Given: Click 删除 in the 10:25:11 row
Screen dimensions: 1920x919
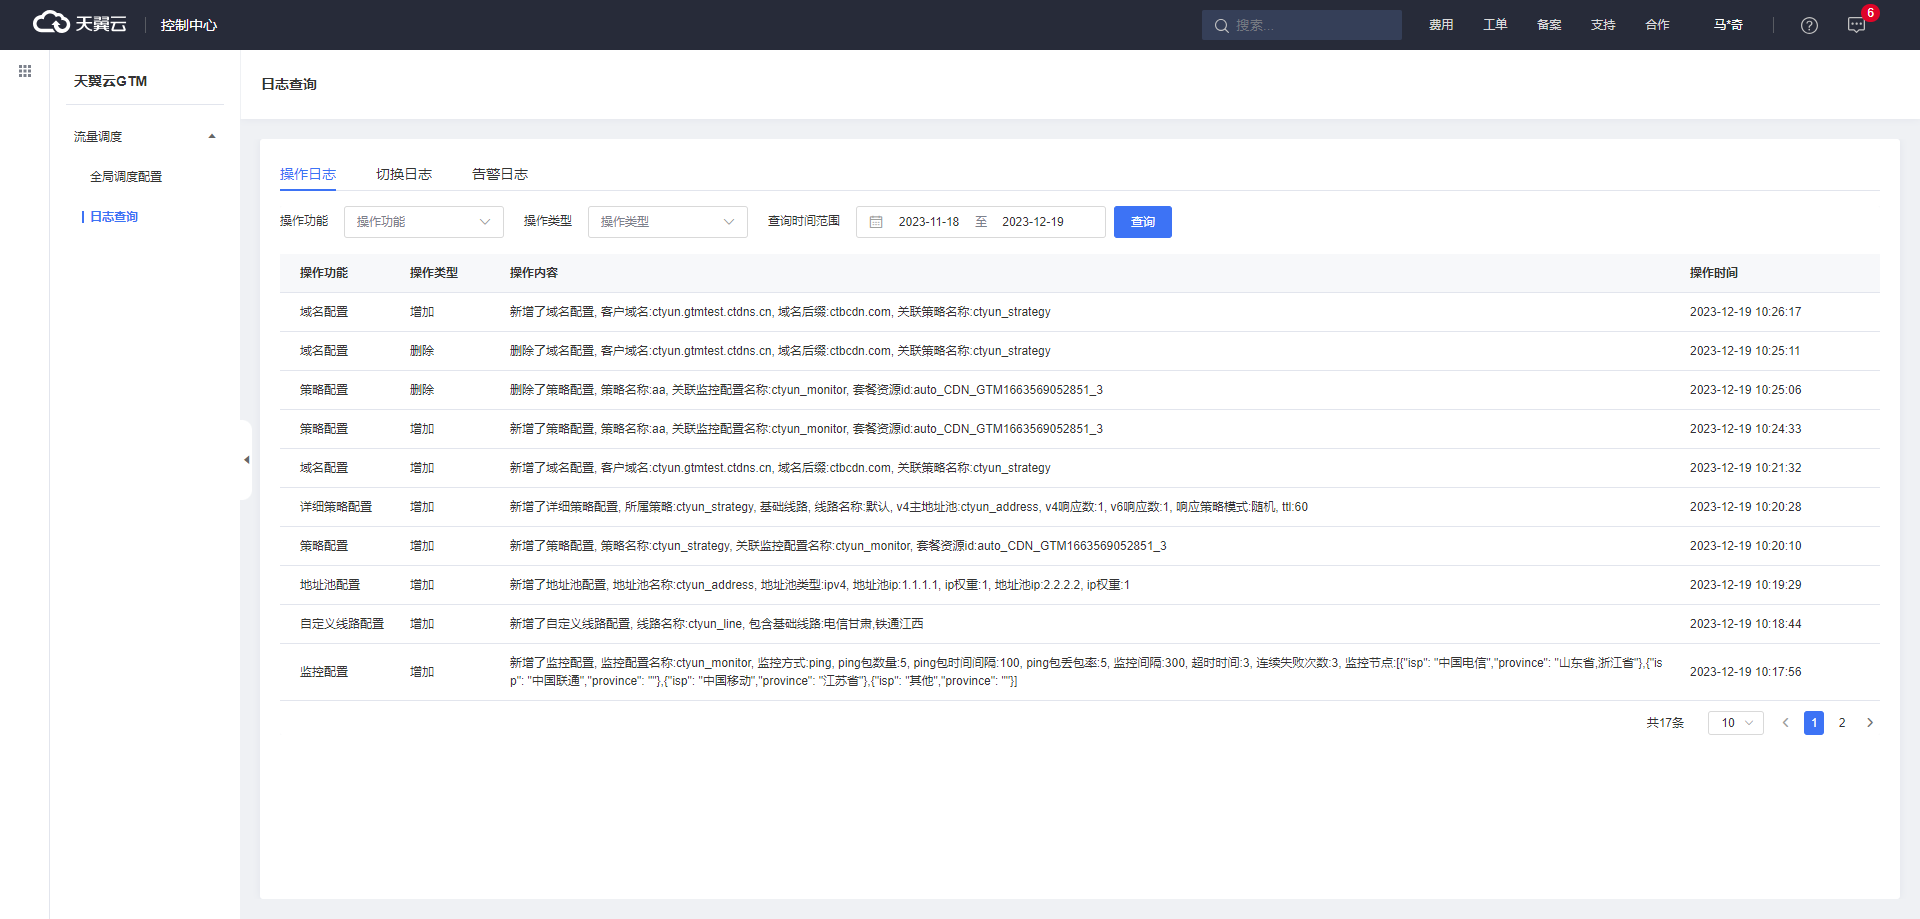Looking at the screenshot, I should click(422, 351).
